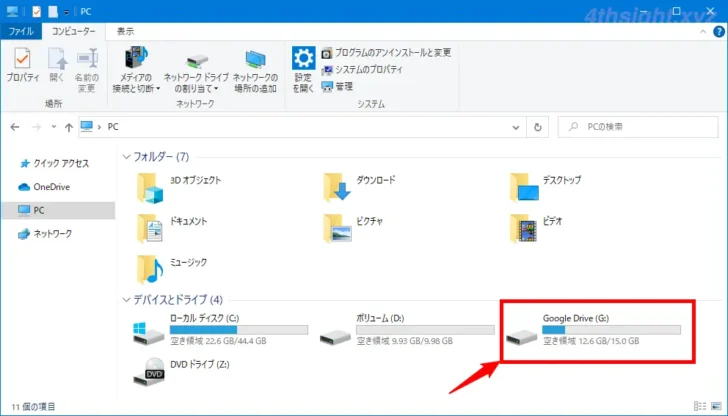Open the Desktop (デスクトップ) folder
Screen dimensions: 728x416
coord(546,187)
